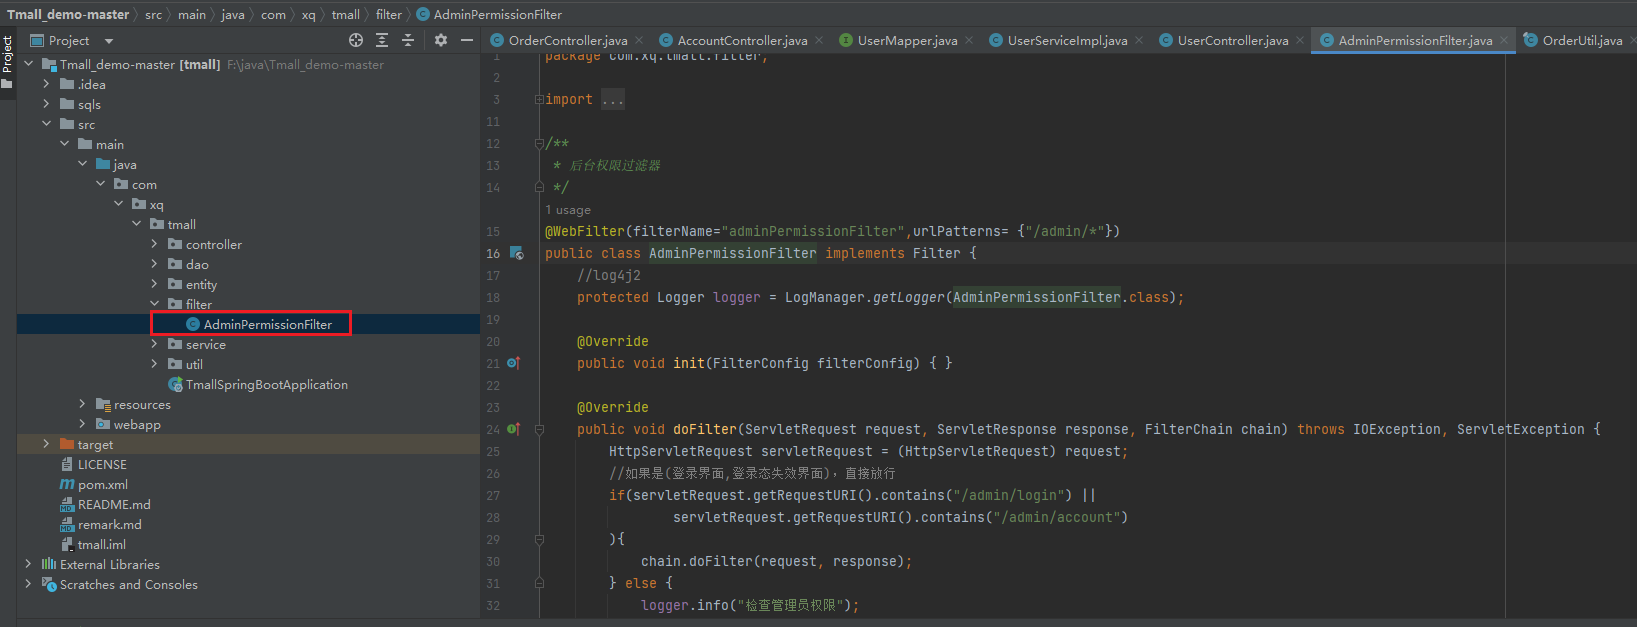This screenshot has width=1637, height=627.
Task: Click the gutter web icon on line 16
Action: point(517,254)
